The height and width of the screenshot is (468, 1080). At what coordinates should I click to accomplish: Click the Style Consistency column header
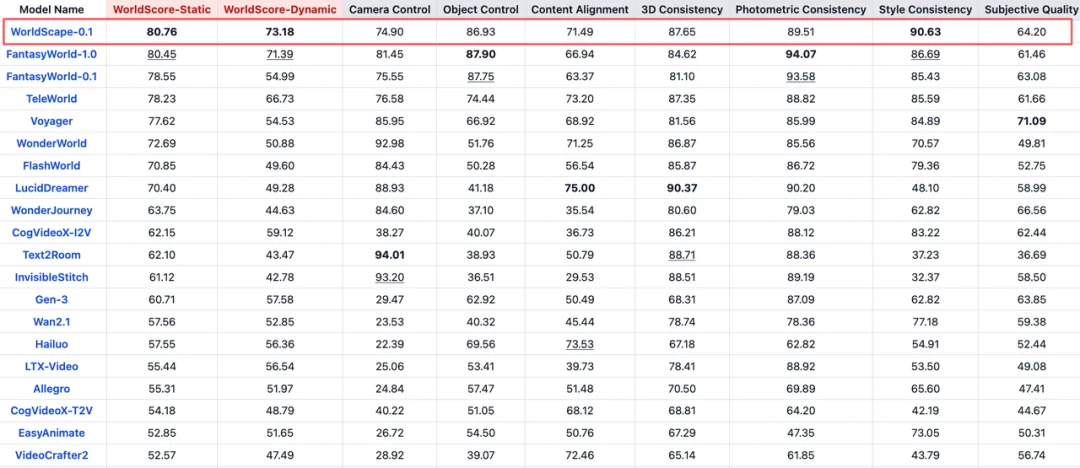point(925,10)
